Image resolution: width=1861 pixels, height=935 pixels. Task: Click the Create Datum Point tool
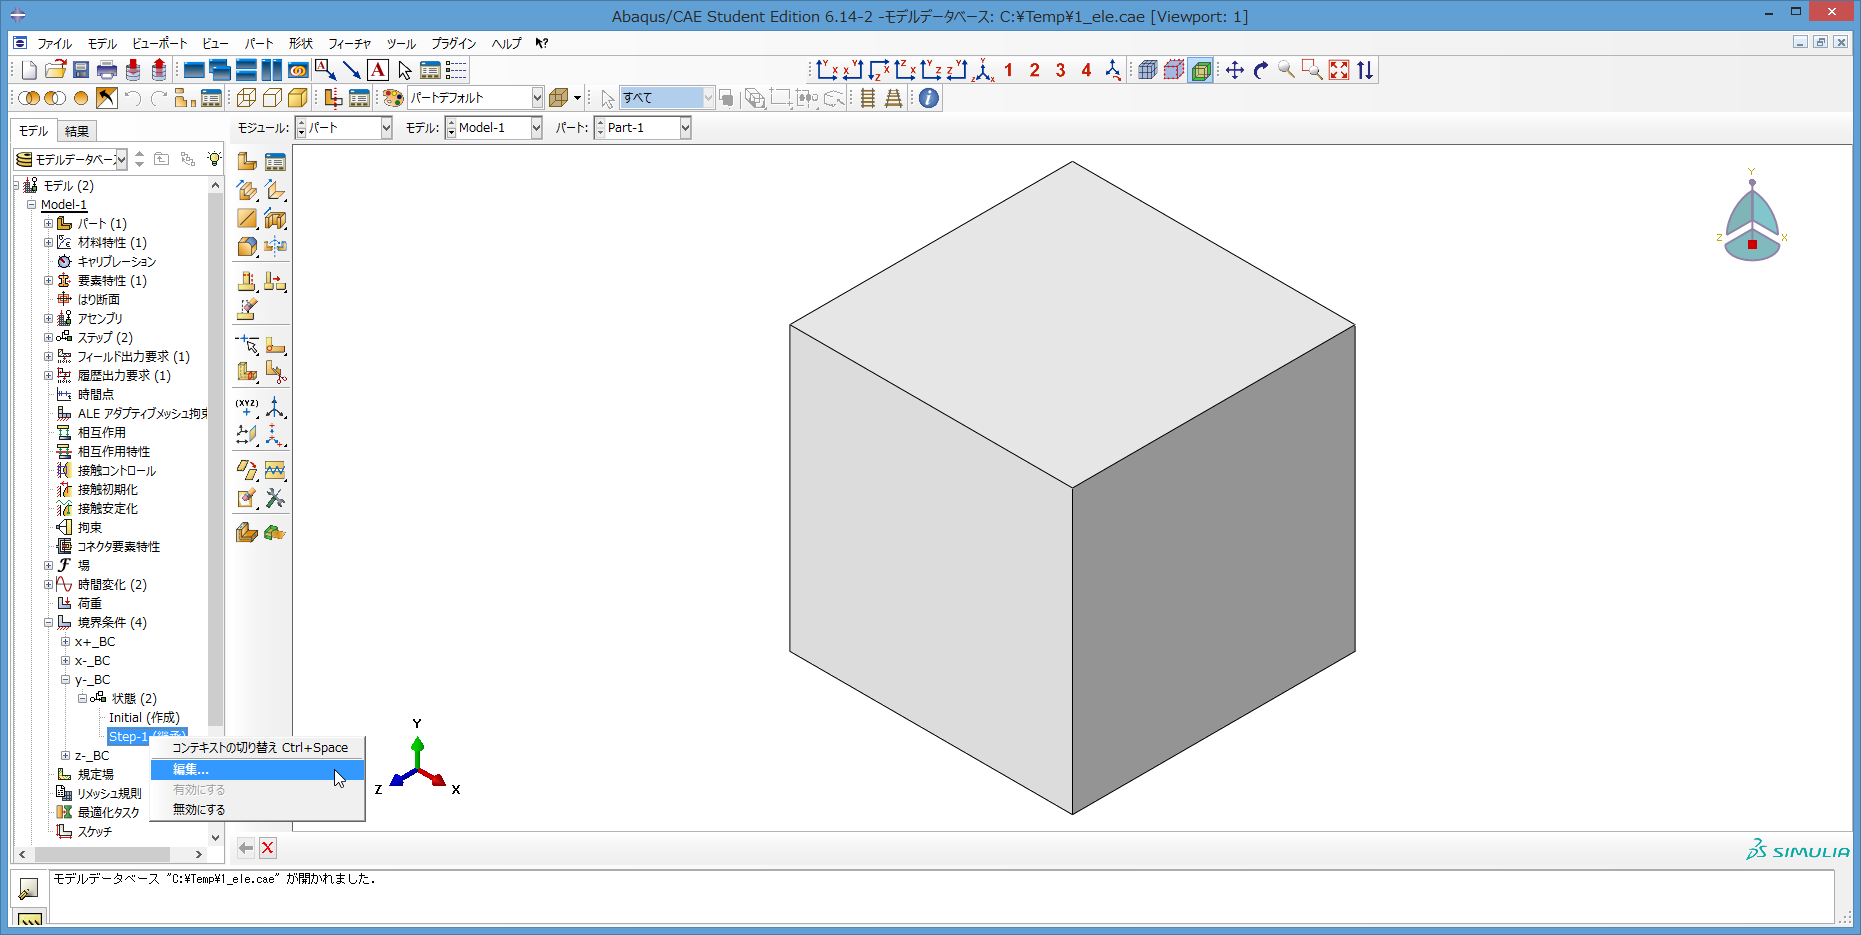[x=247, y=407]
